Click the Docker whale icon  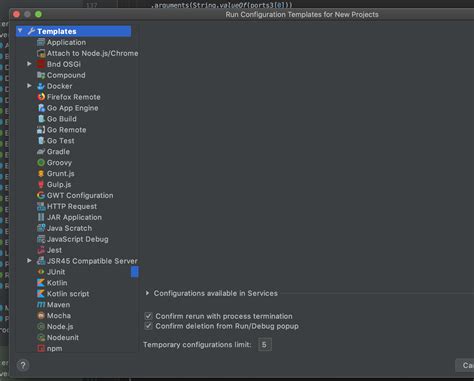(41, 86)
